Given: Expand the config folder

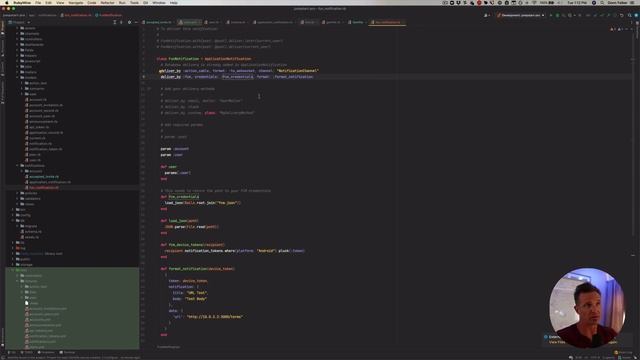Looking at the screenshot, I should pos(13,215).
